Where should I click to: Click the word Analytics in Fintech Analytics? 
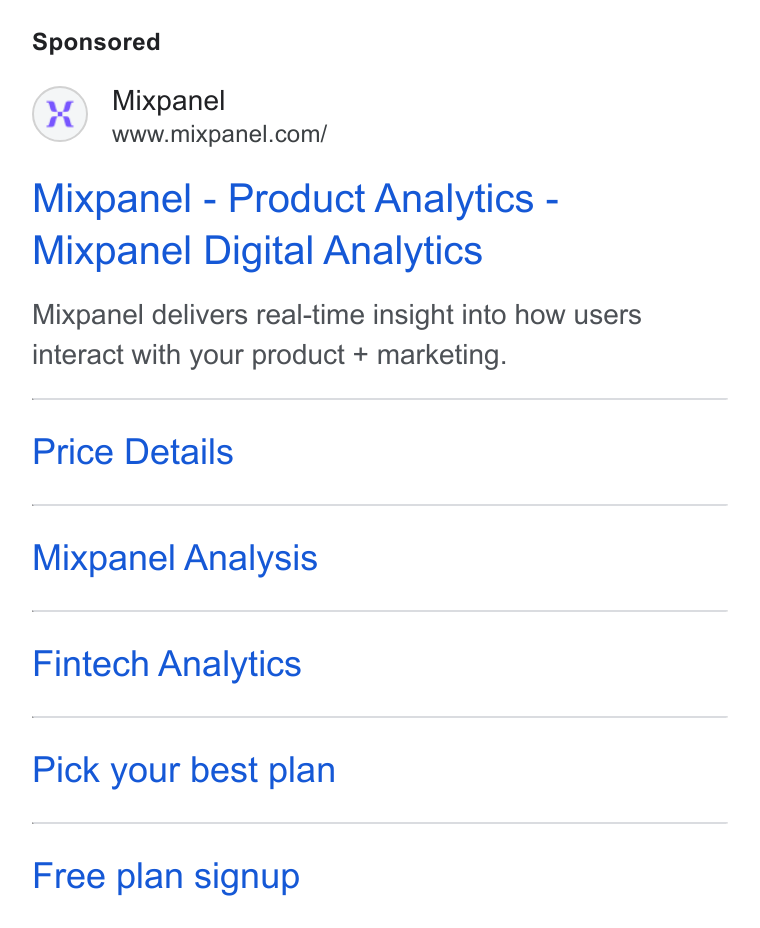(x=230, y=664)
